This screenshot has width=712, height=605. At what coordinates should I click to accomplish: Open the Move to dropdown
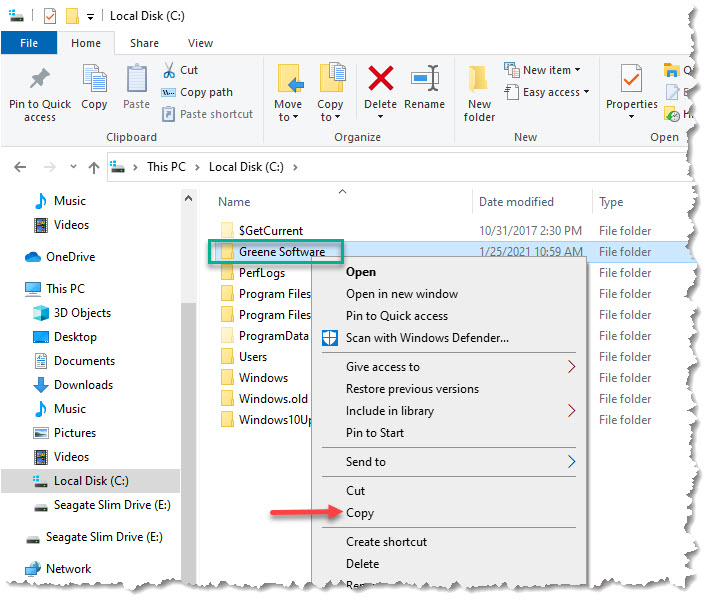288,110
